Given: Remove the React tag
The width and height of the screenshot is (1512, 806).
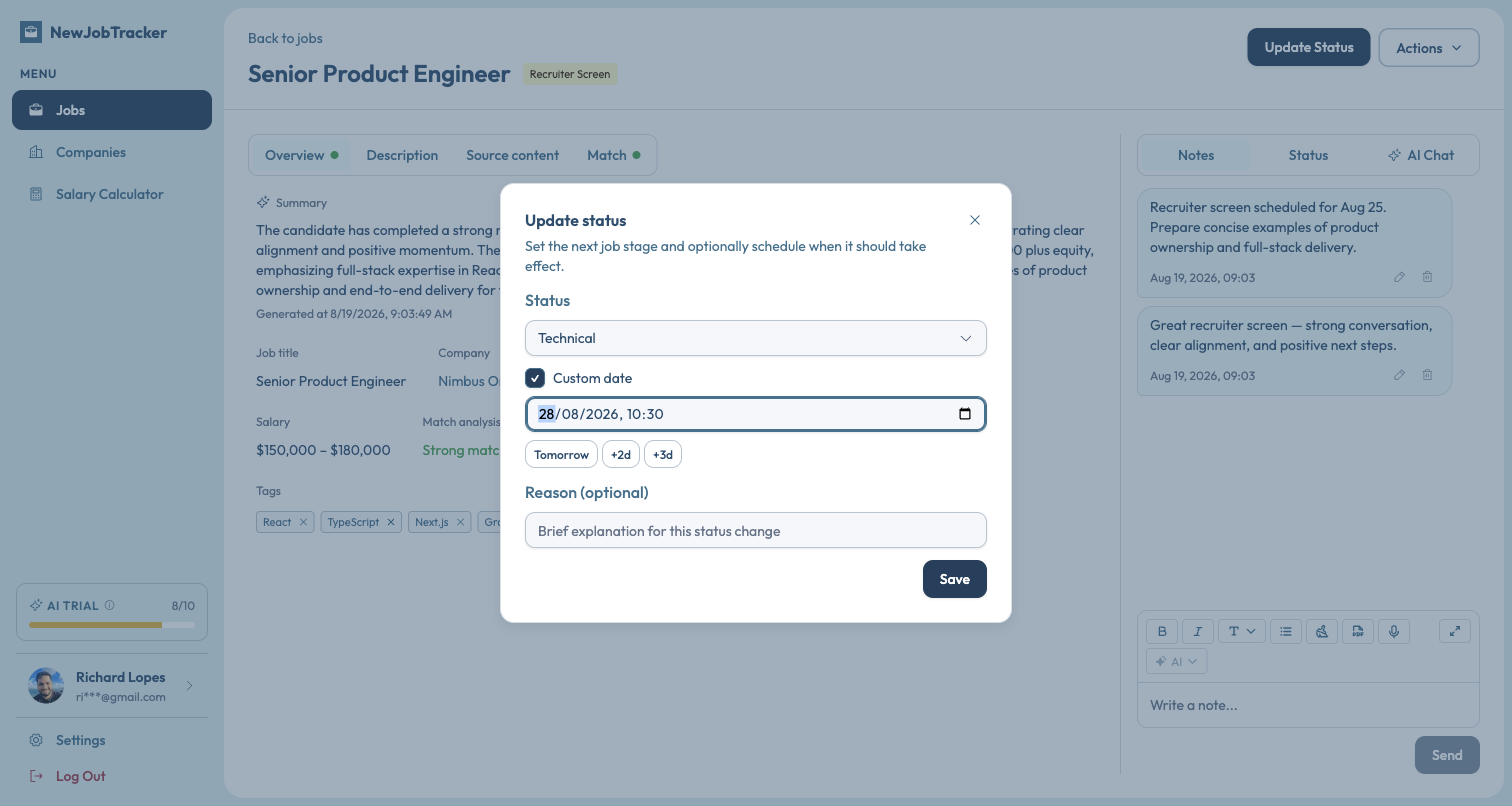Looking at the screenshot, I should click(303, 522).
